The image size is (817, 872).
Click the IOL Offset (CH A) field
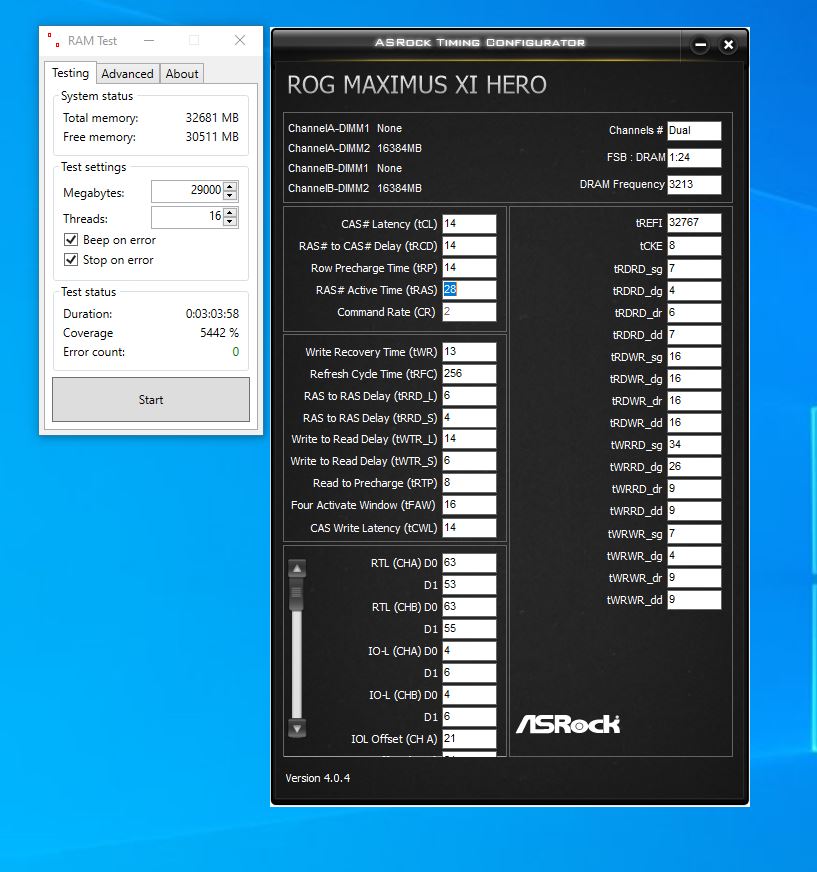tap(469, 739)
